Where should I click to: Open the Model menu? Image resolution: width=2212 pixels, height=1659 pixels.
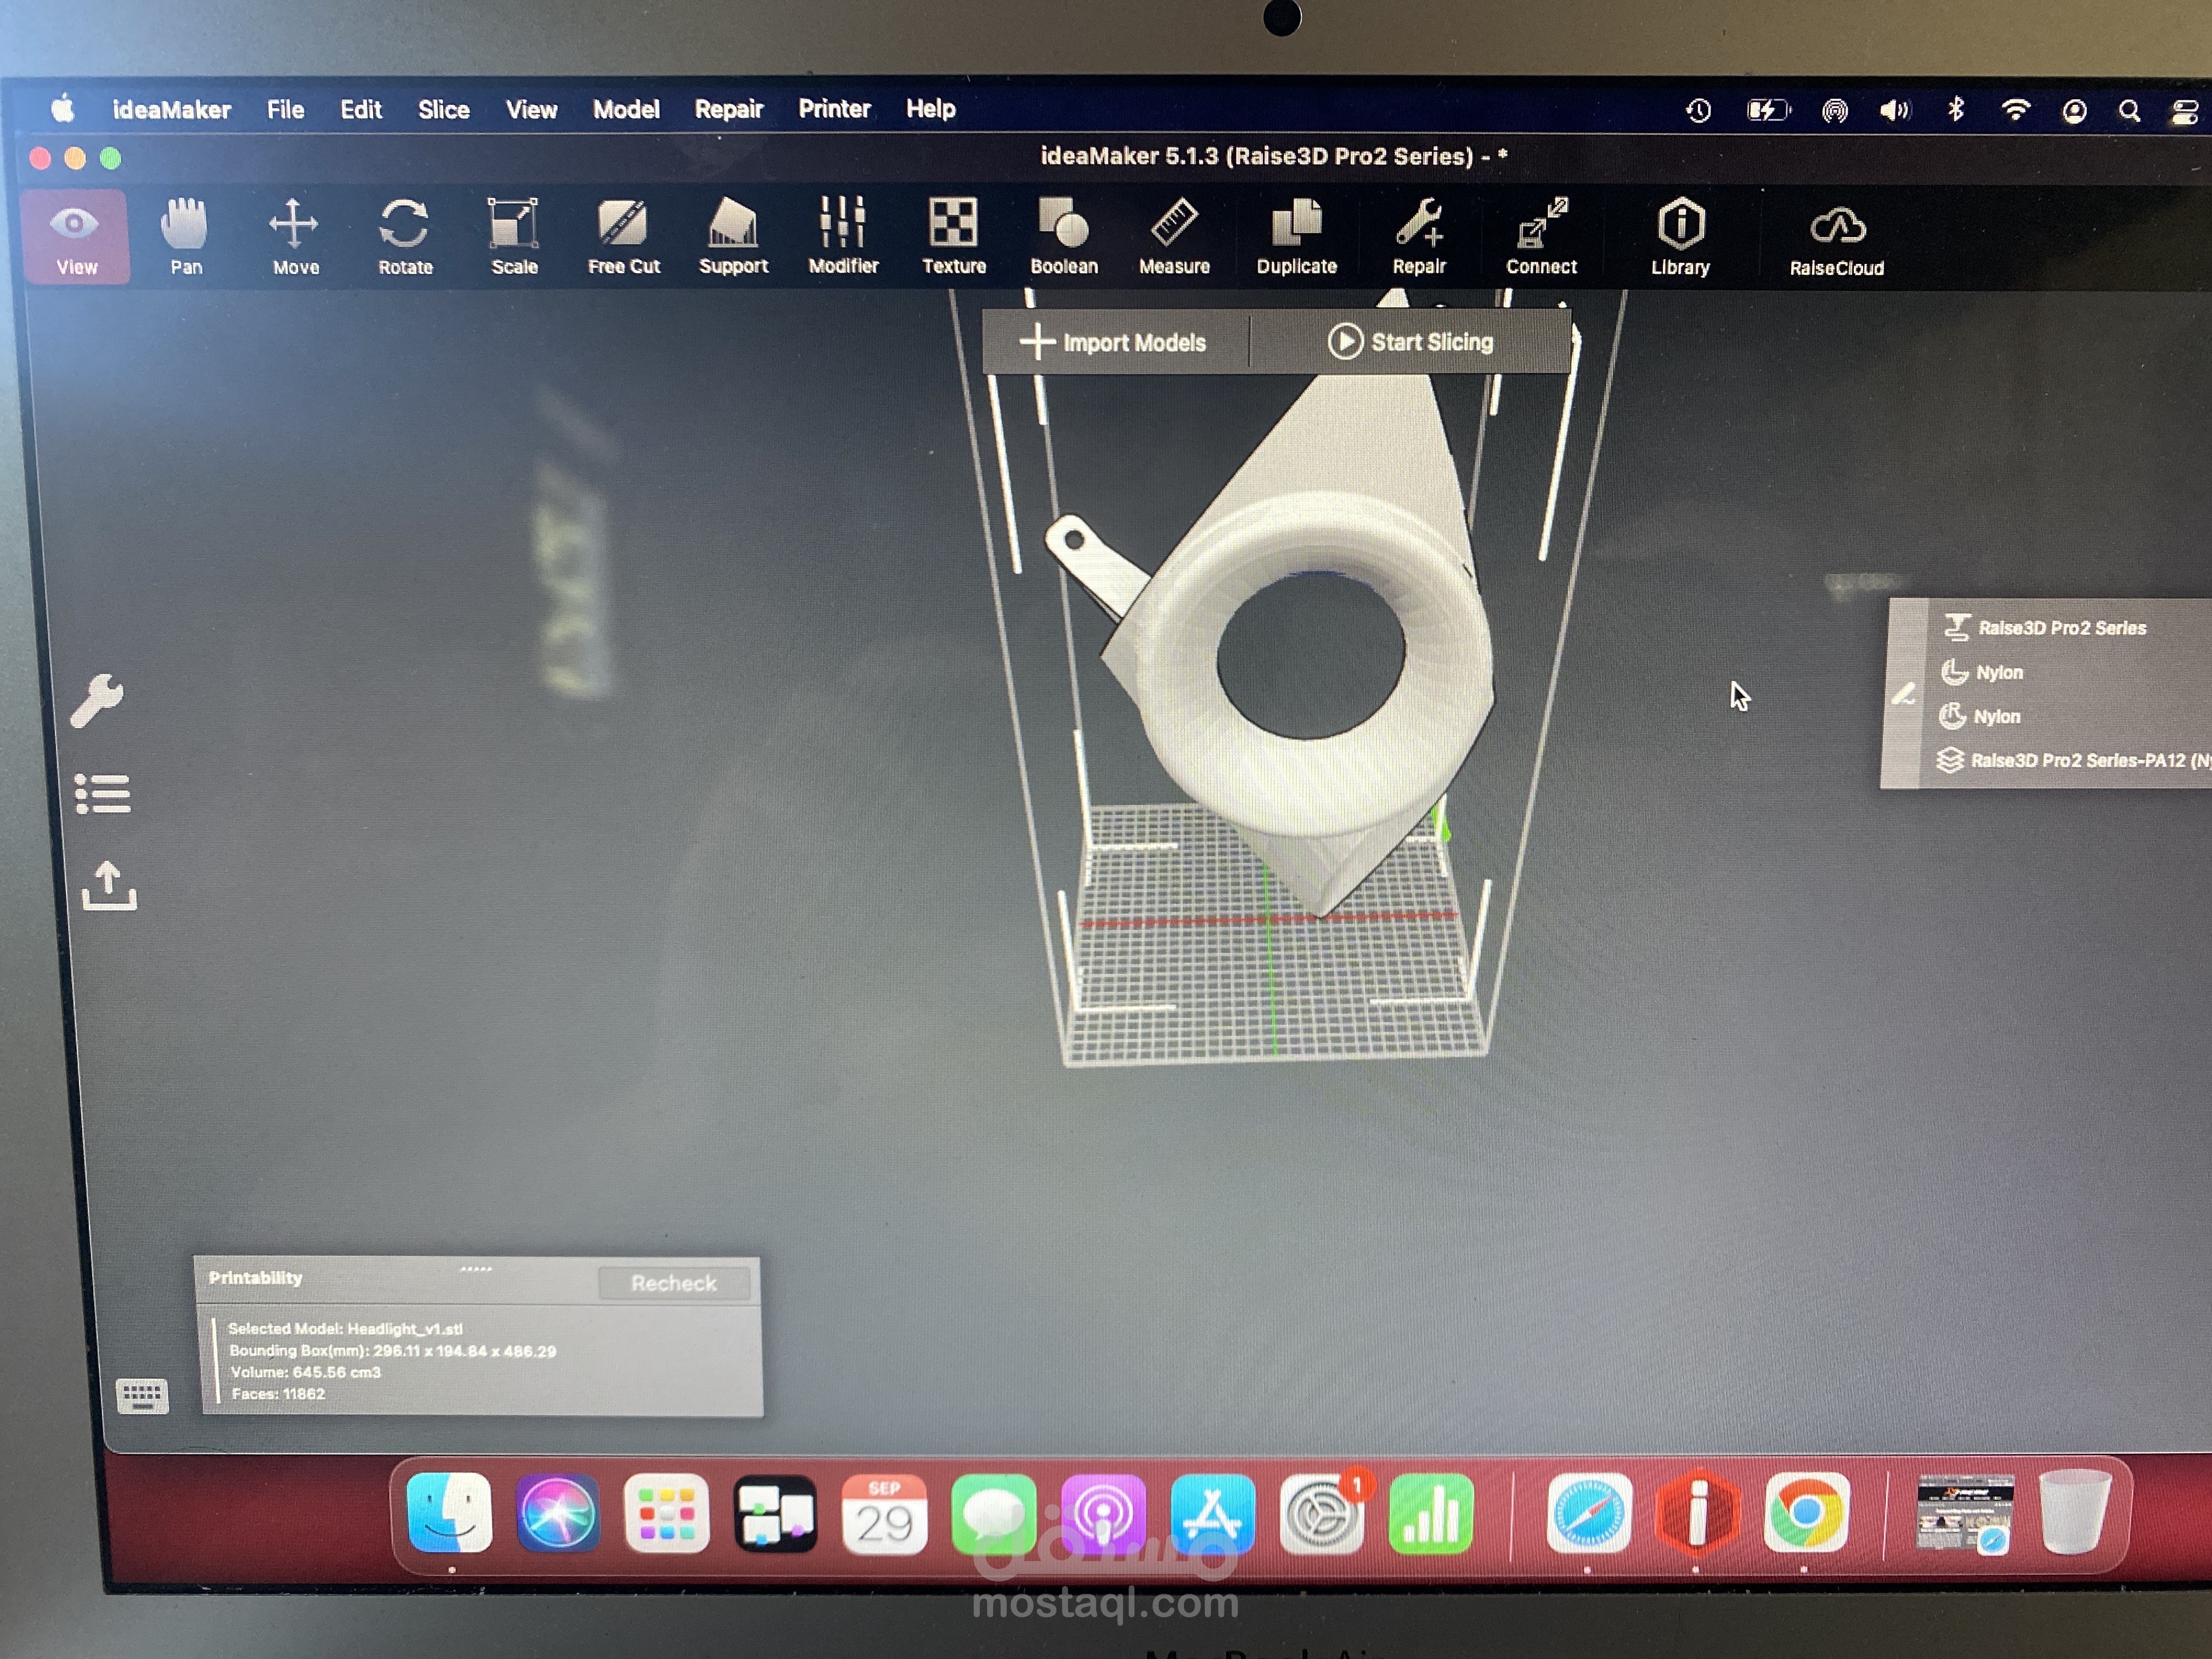pos(626,109)
